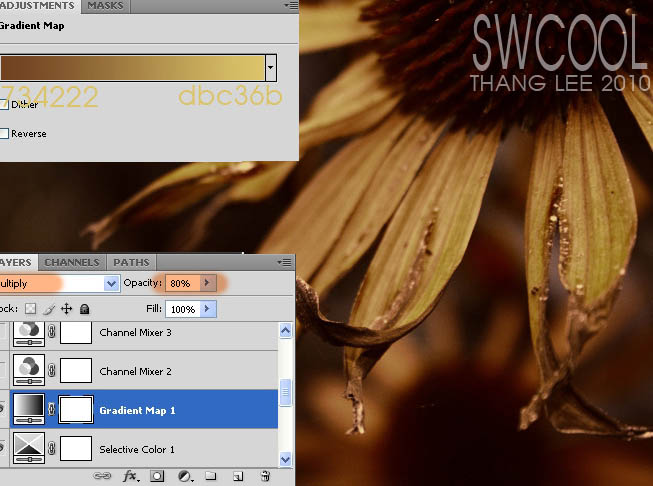This screenshot has height=486, width=653.
Task: Enable the Dither checkbox
Action: point(4,105)
